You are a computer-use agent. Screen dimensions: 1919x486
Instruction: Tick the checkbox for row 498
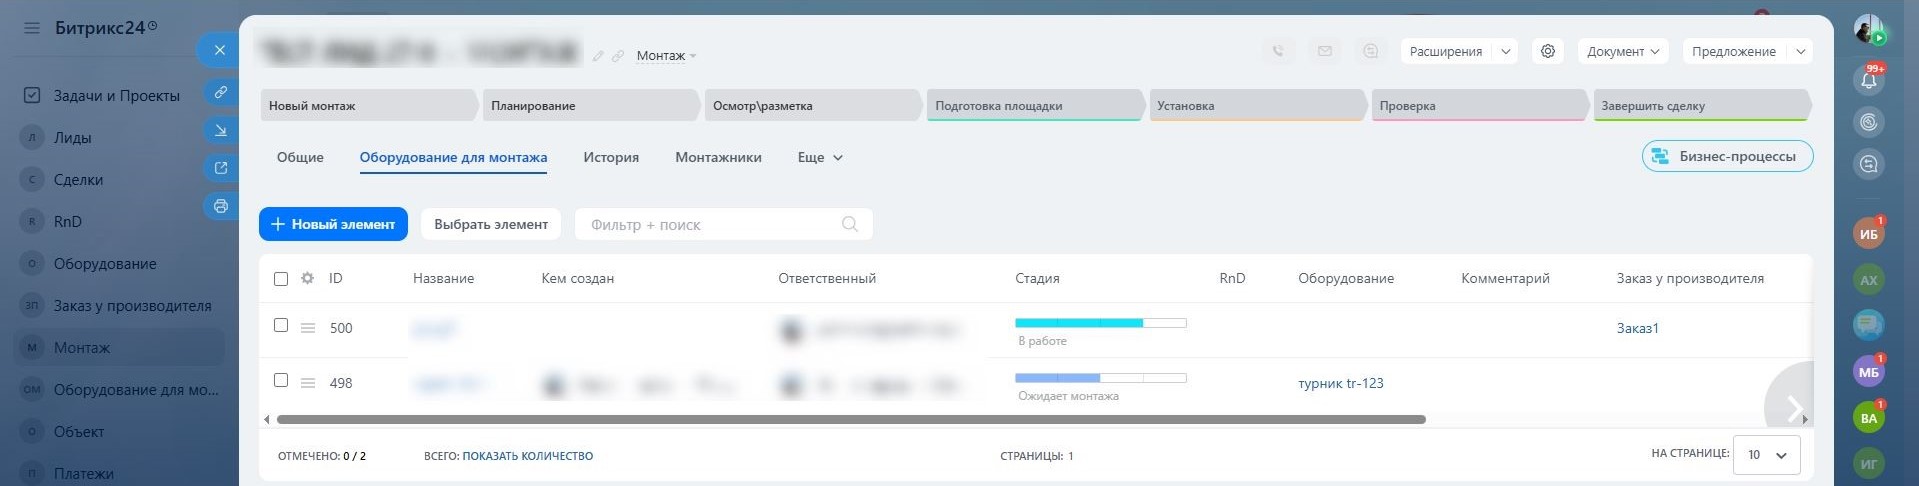pyautogui.click(x=281, y=380)
